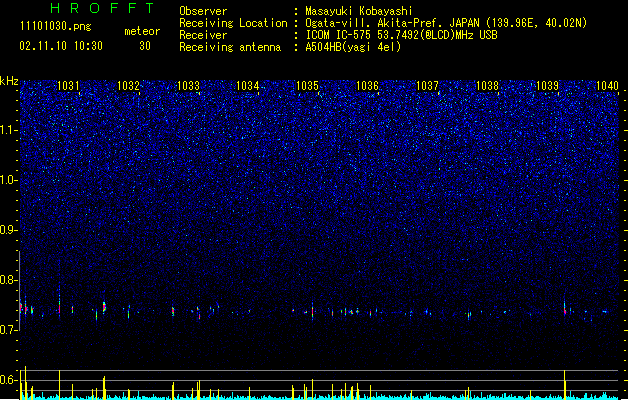Click time marker 1036
This screenshot has width=629, height=400.
pyautogui.click(x=367, y=86)
